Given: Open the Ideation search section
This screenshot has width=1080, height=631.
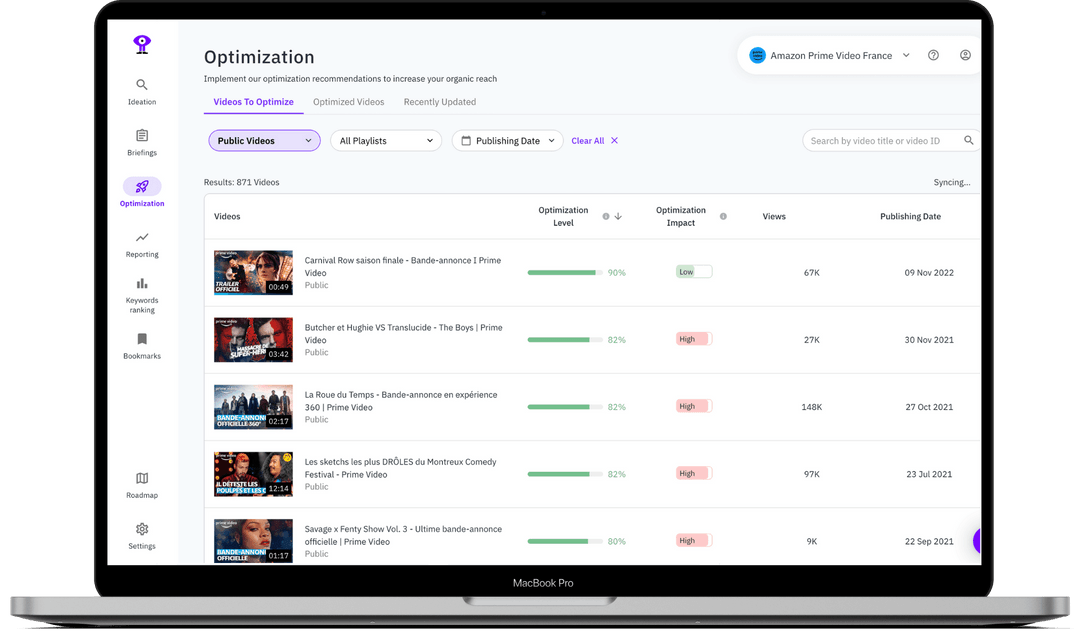Looking at the screenshot, I should coord(141,92).
